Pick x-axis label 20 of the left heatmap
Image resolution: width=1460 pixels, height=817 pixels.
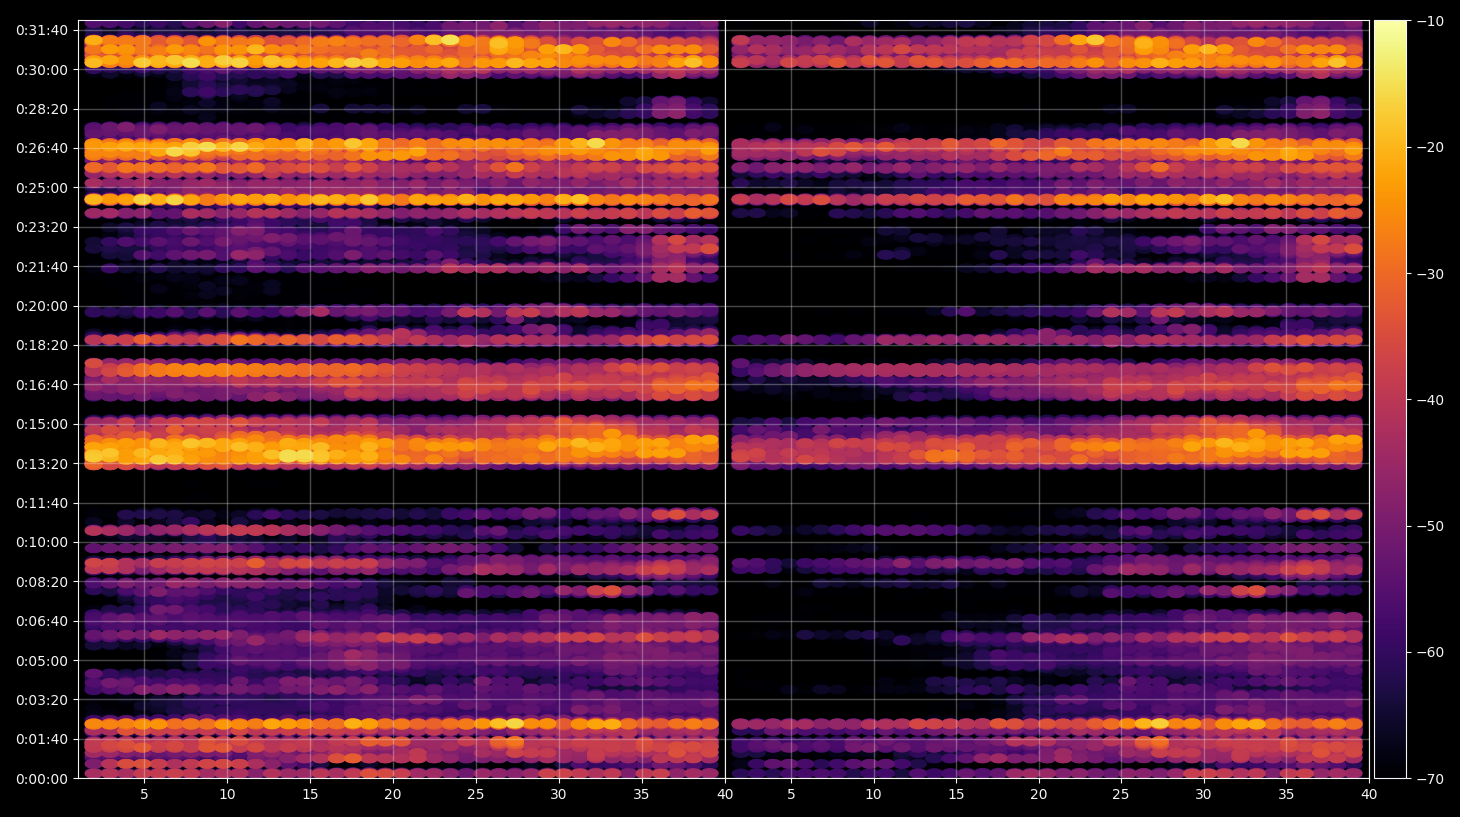tap(393, 795)
